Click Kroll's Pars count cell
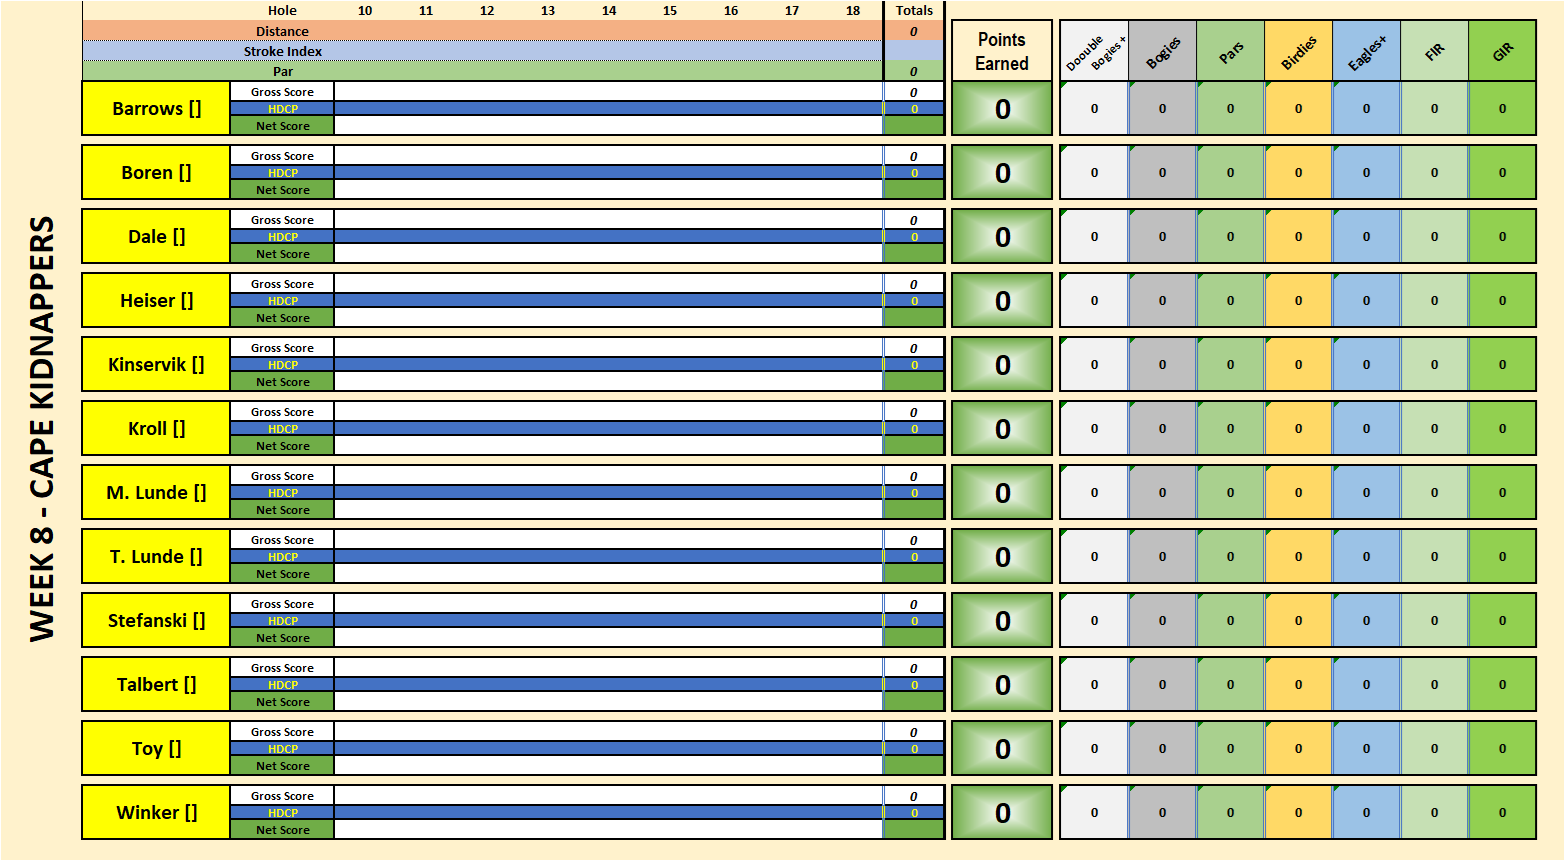1564x860 pixels. coord(1230,429)
